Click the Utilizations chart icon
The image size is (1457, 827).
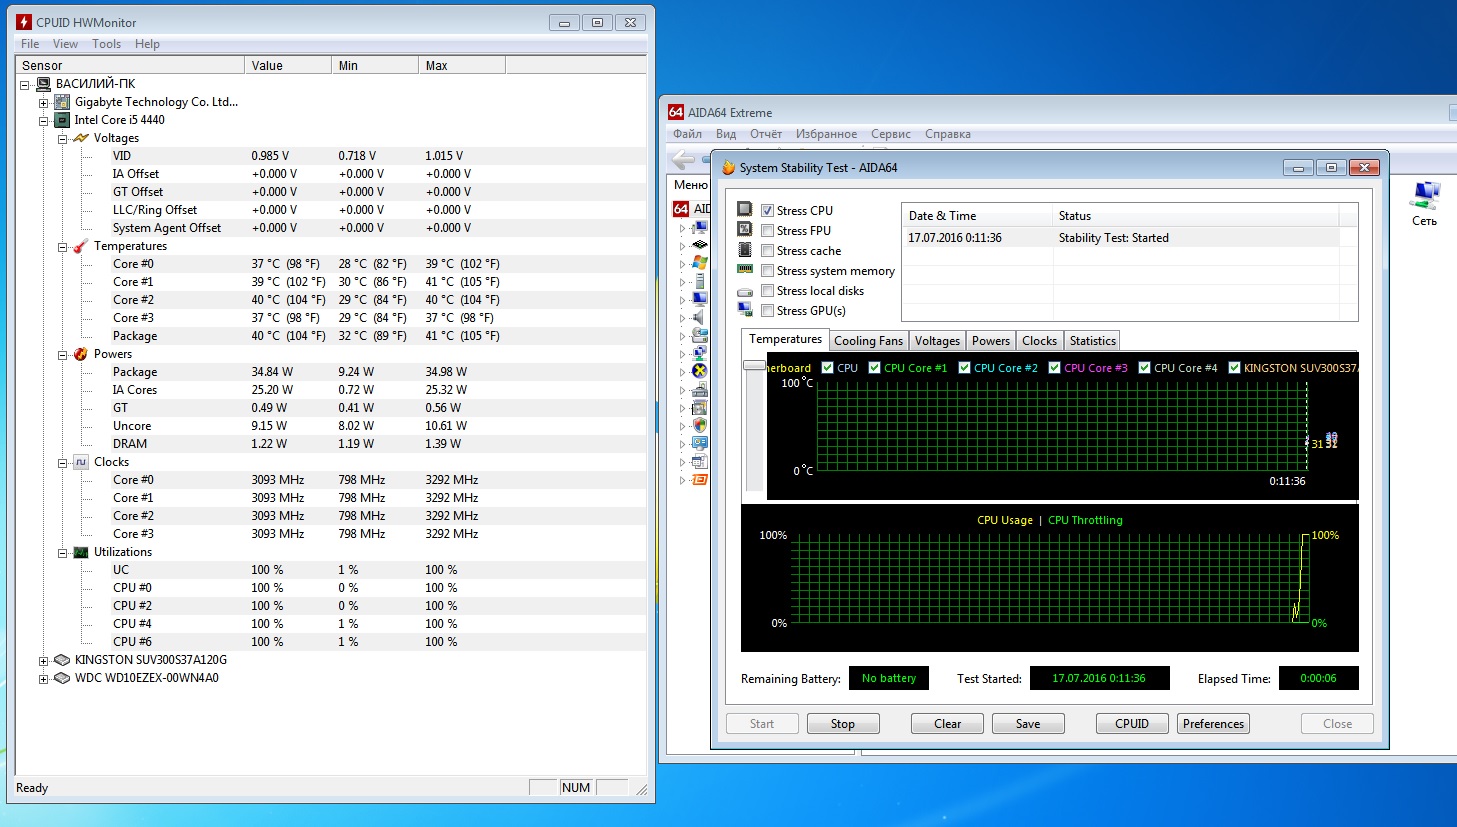tap(81, 552)
